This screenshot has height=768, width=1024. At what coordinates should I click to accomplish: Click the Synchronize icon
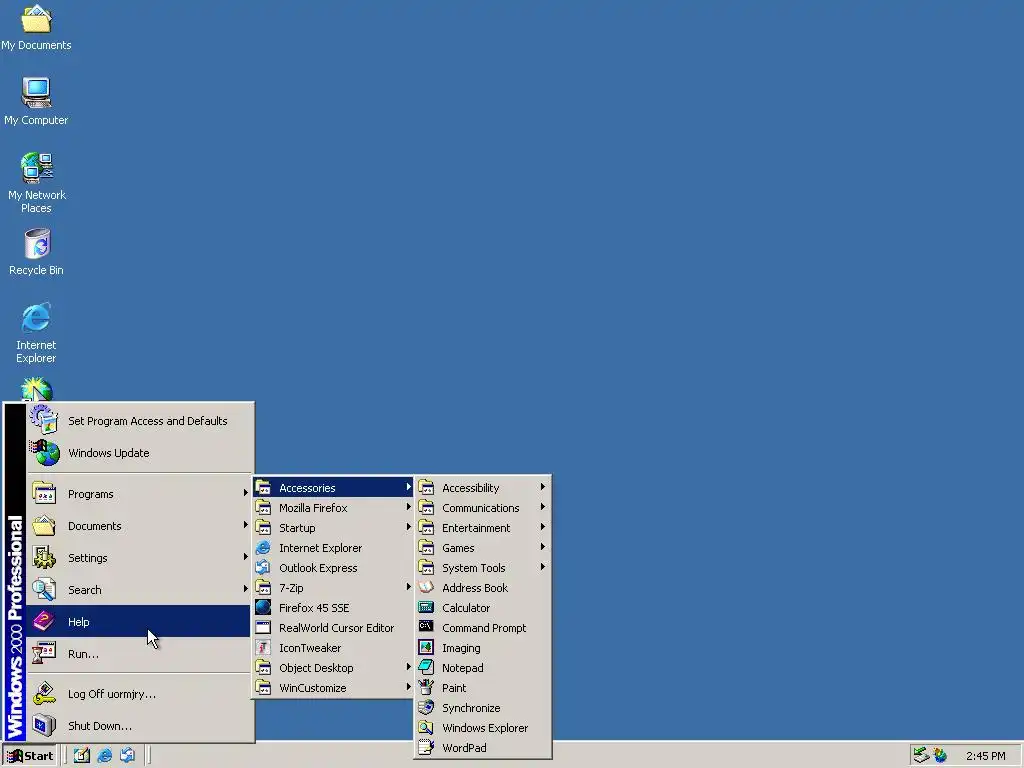426,707
